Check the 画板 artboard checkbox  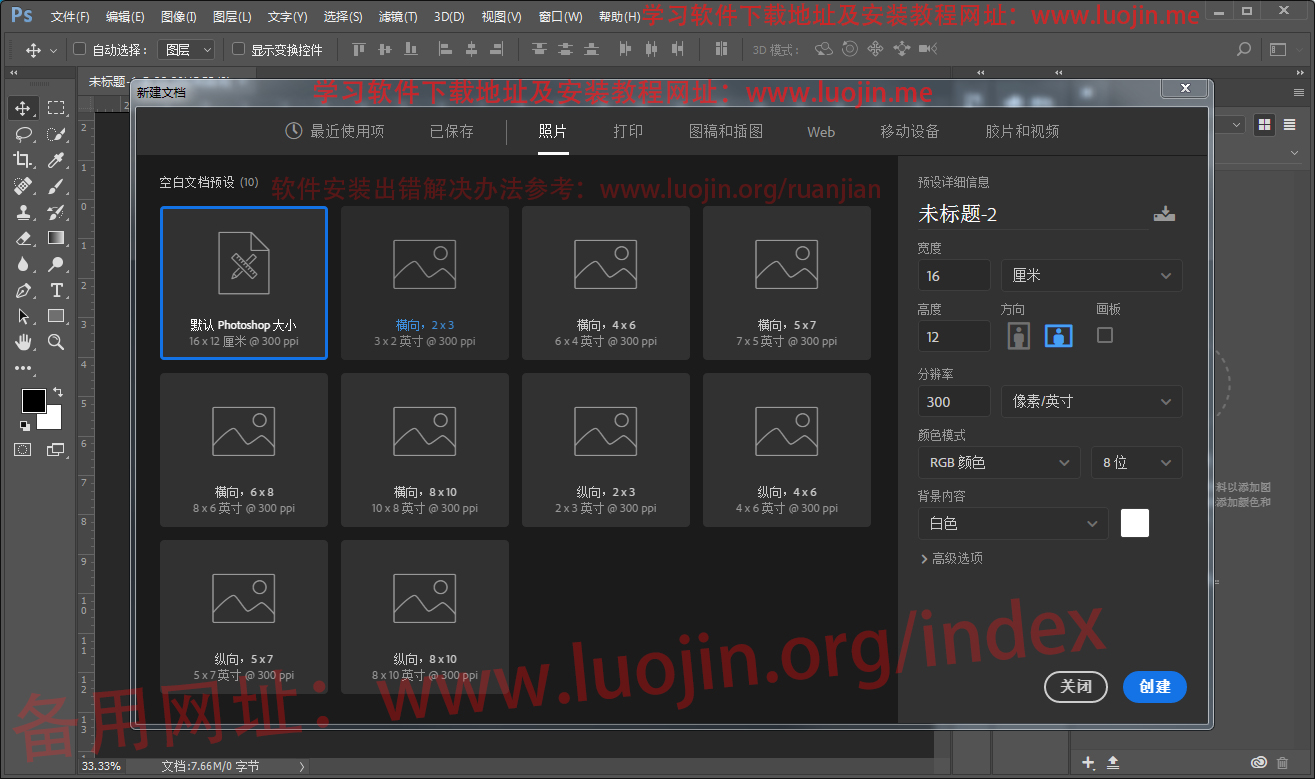1105,335
